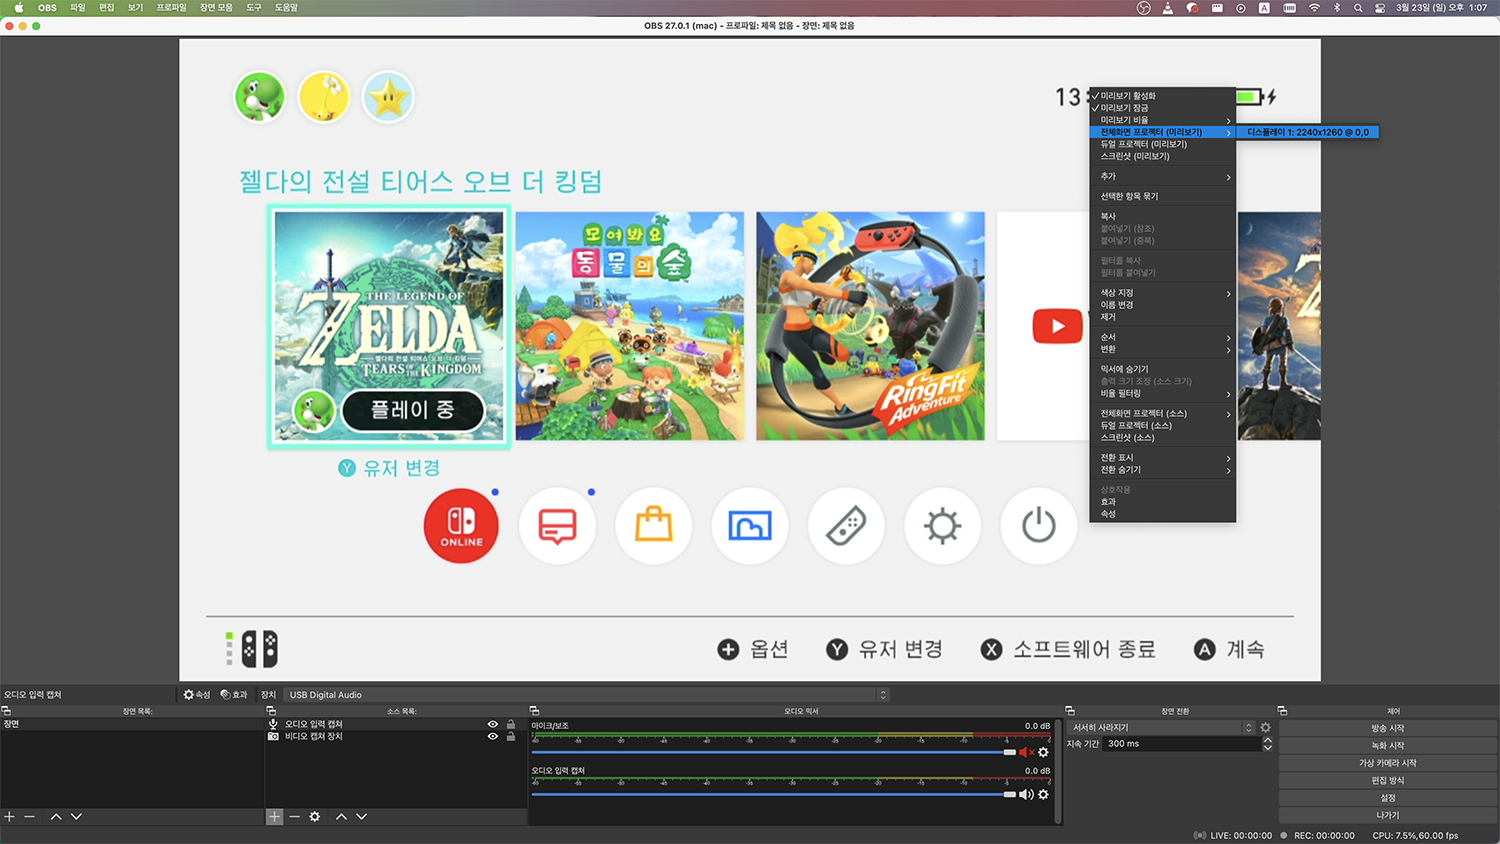
Task: Mute the 오디오 입력 캡쳐 mixer speaker icon
Action: point(1025,794)
